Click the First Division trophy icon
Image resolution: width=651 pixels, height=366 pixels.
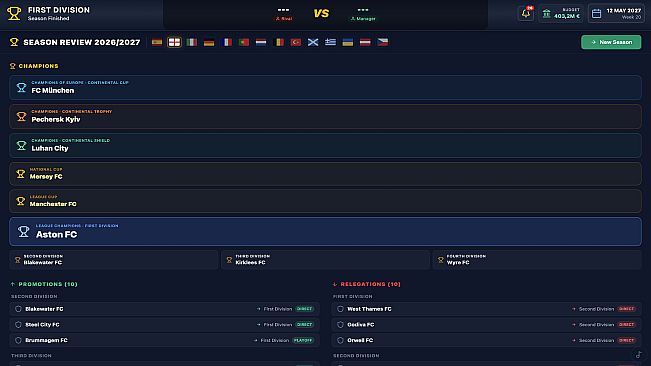[x=14, y=13]
